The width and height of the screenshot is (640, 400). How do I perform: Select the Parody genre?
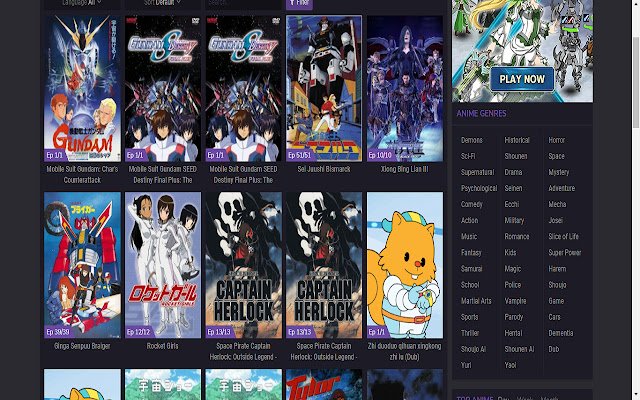pos(513,317)
